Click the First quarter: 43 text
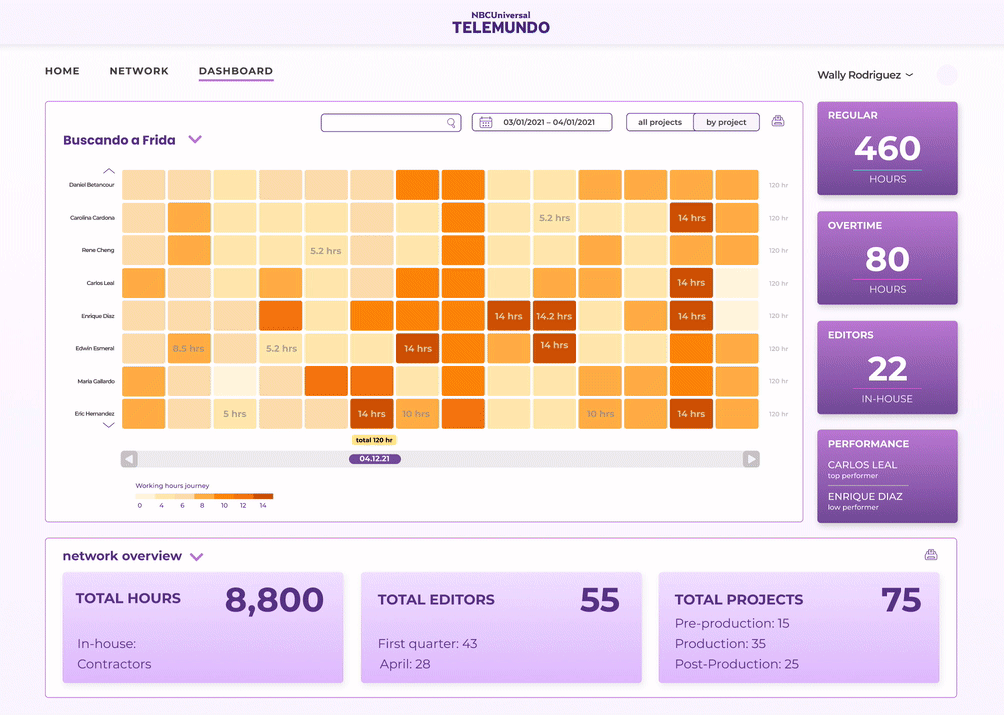Image resolution: width=1004 pixels, height=715 pixels. (x=427, y=643)
